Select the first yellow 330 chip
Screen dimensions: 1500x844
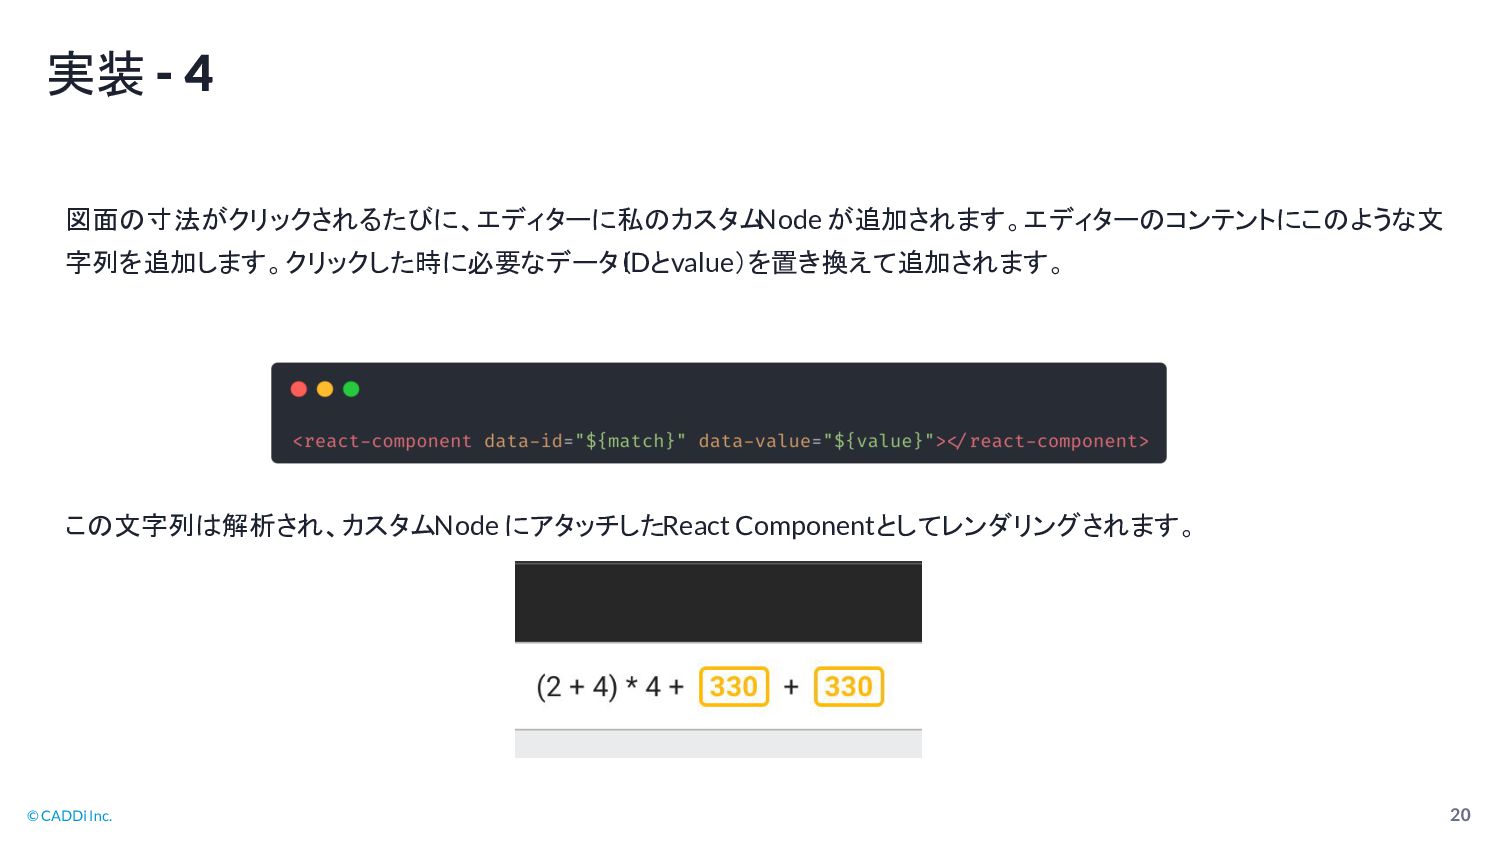(x=734, y=687)
